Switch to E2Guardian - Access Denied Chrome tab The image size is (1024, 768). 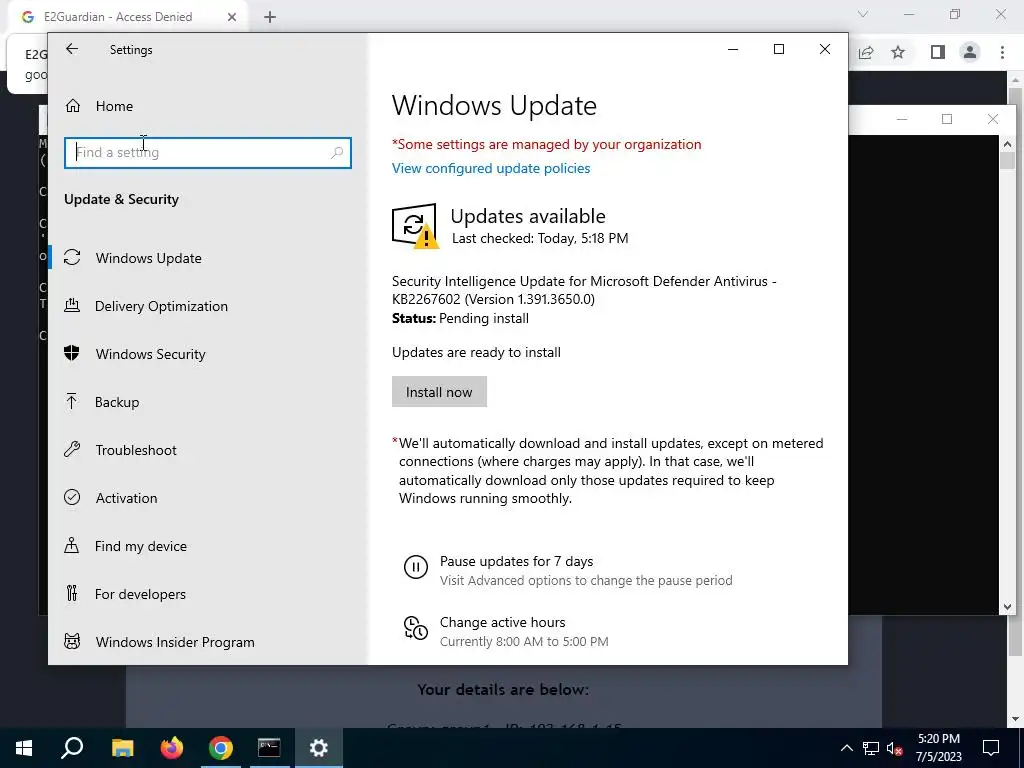click(118, 17)
